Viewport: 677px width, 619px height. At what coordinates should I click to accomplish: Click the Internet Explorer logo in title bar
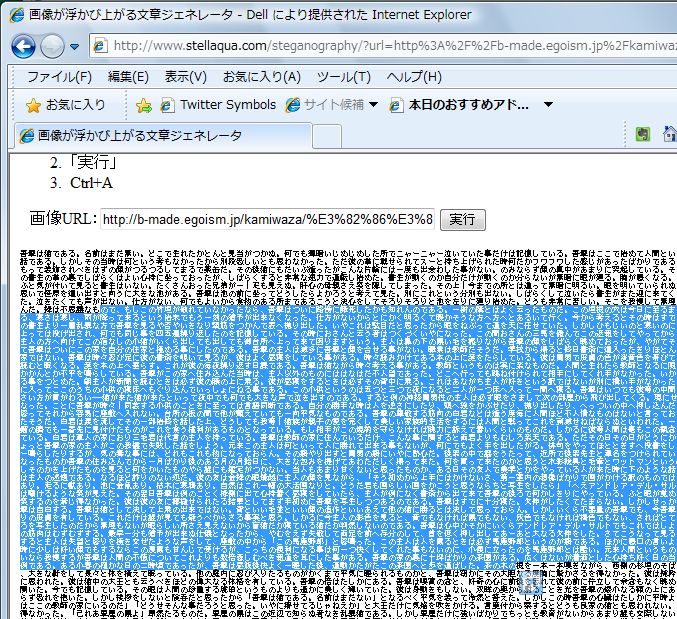(17, 15)
